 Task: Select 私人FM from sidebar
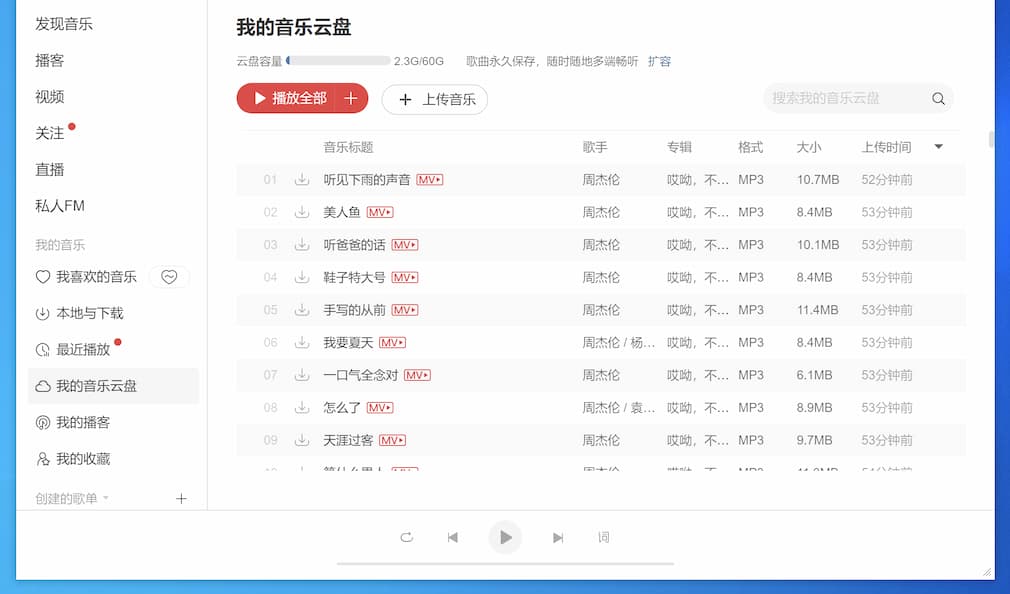(x=60, y=206)
